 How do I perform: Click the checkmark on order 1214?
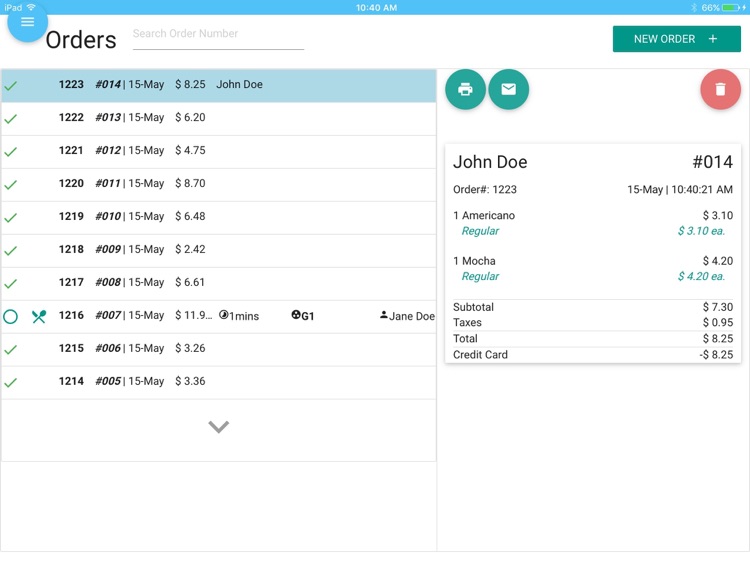tap(11, 383)
